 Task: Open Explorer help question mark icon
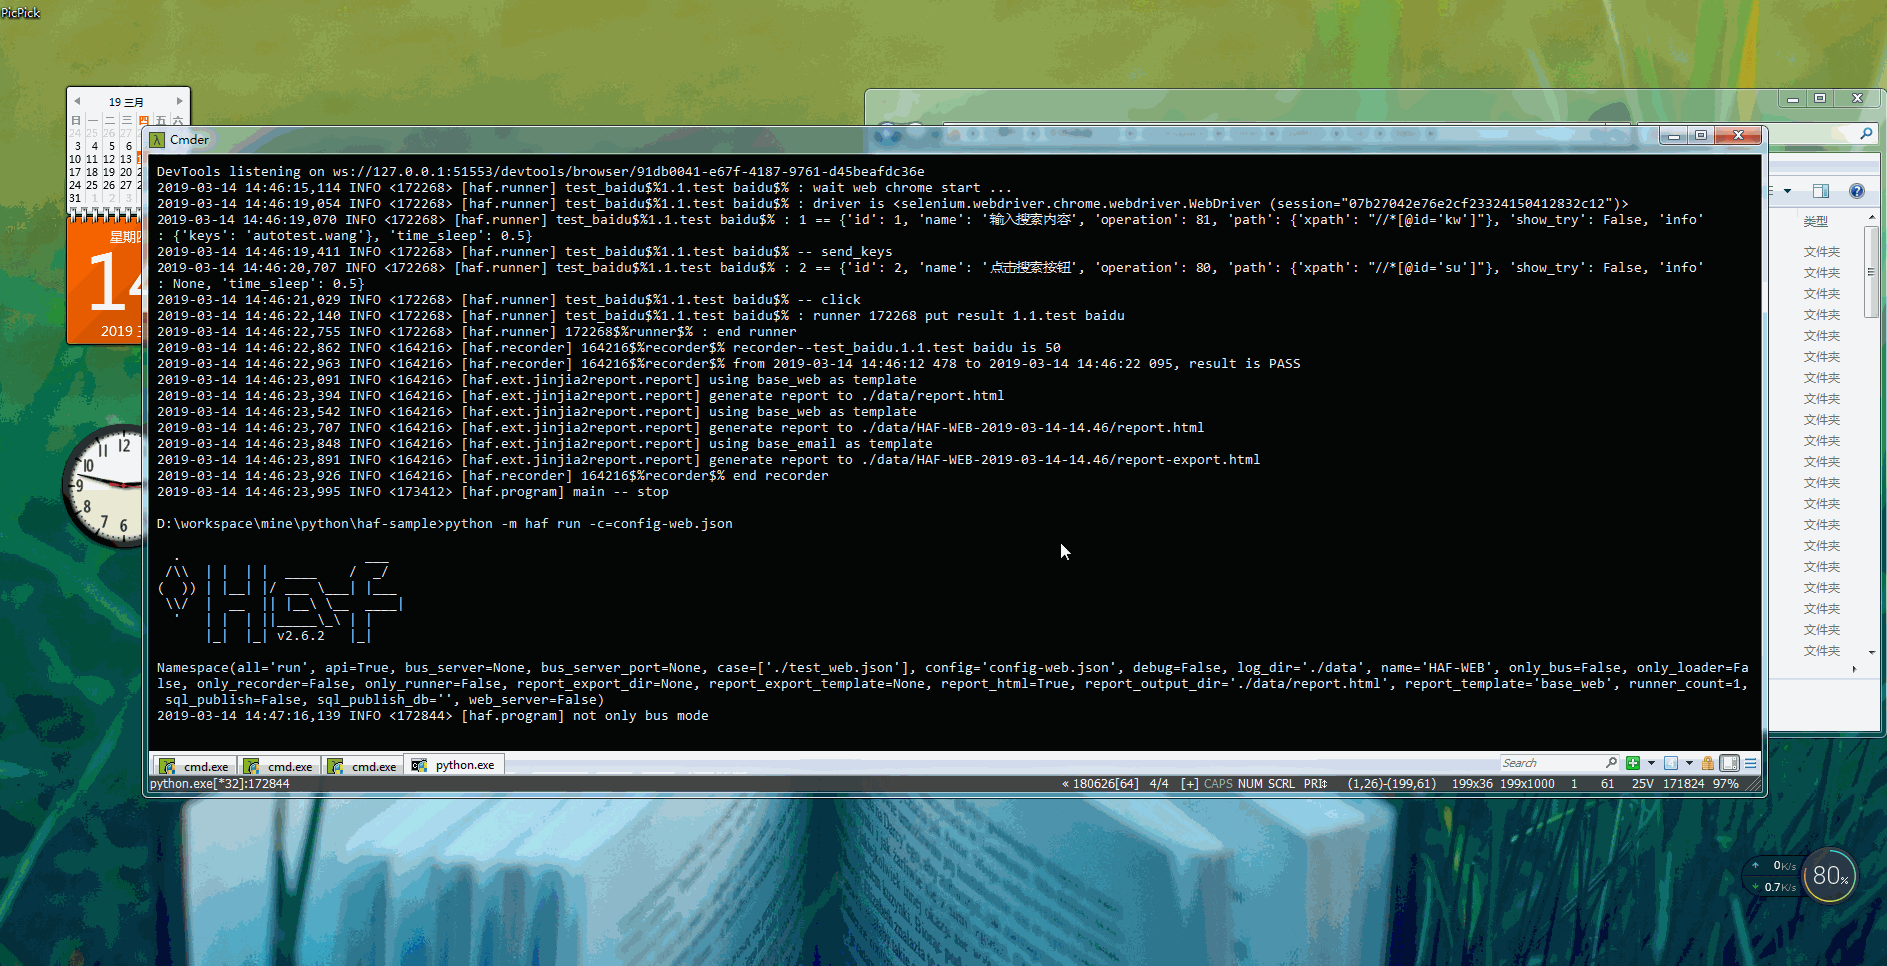point(1857,191)
